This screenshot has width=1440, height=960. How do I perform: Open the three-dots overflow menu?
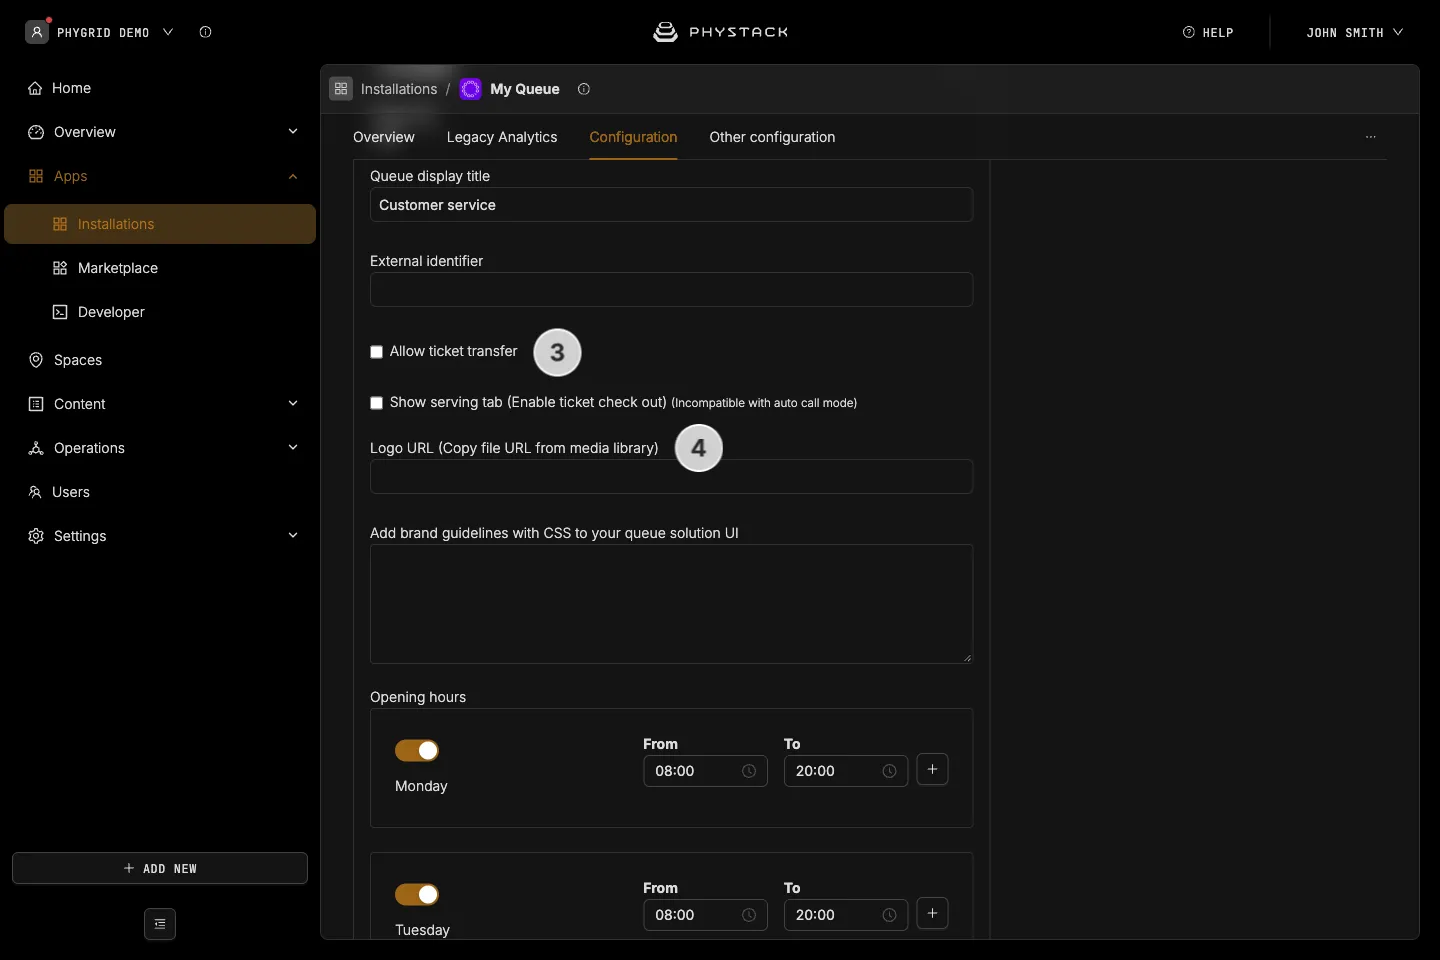tap(1371, 137)
